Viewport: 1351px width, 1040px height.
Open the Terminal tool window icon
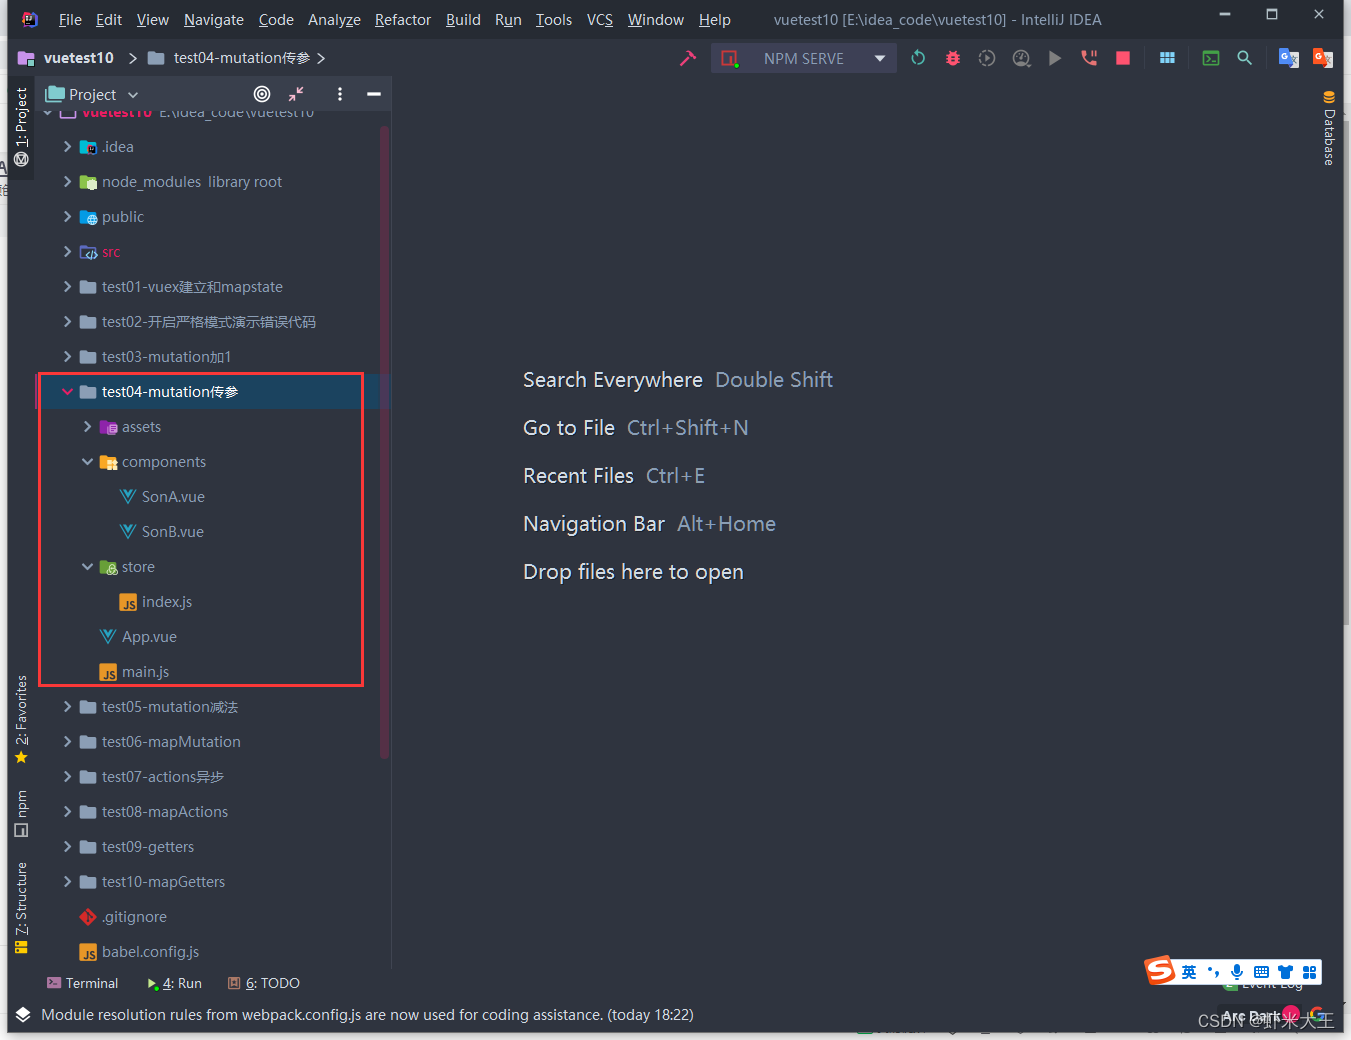(82, 983)
